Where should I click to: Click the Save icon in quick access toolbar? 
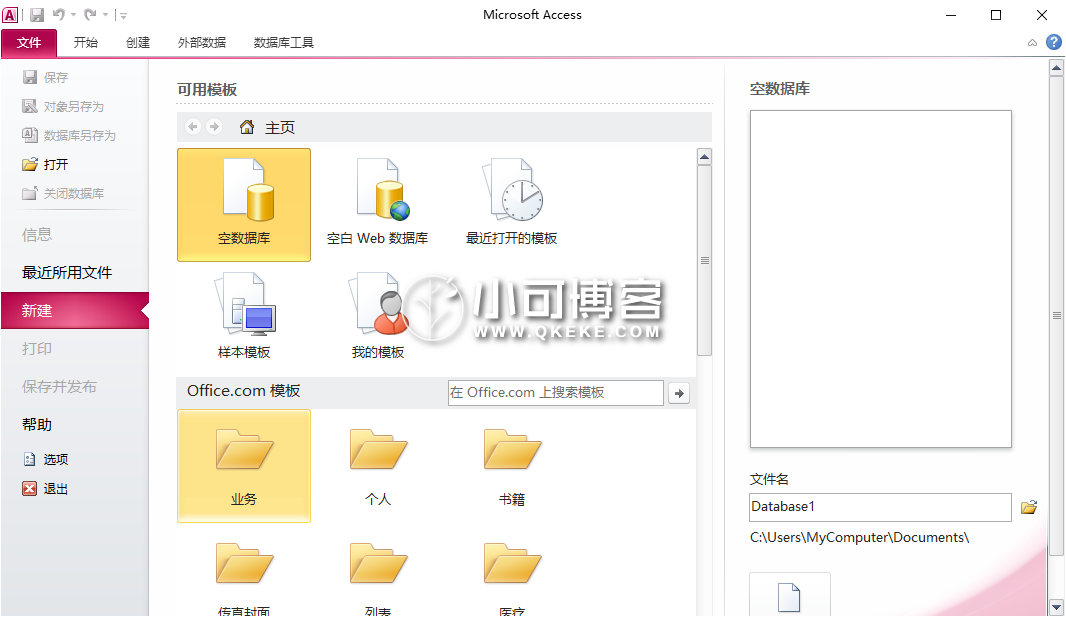click(x=37, y=14)
